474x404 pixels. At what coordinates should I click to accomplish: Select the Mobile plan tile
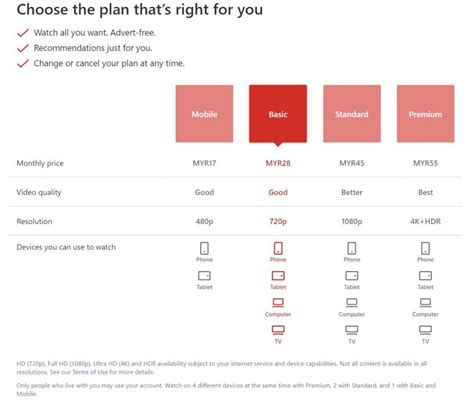coord(204,114)
